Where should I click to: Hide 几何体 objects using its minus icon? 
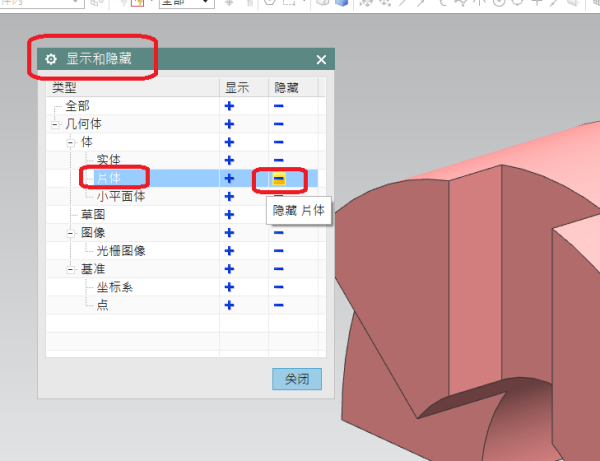pos(279,124)
